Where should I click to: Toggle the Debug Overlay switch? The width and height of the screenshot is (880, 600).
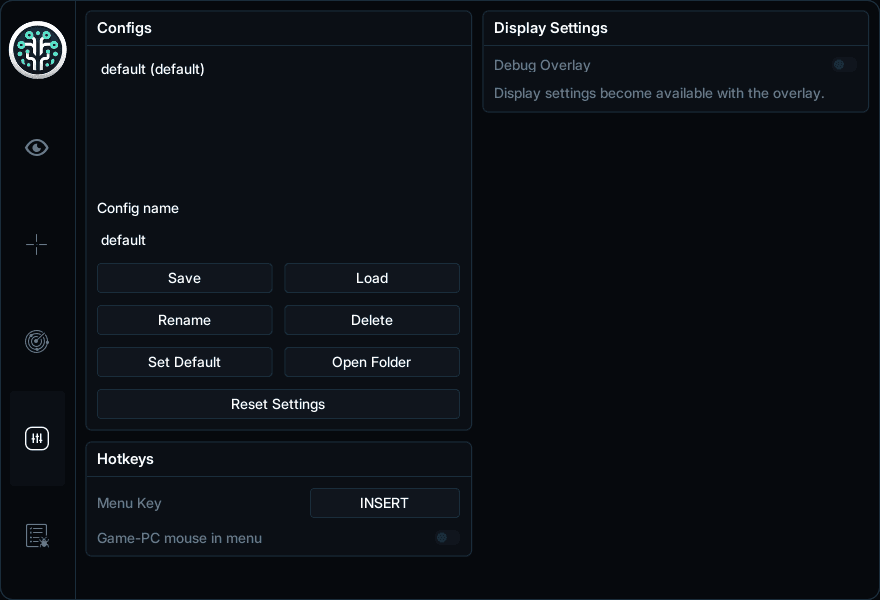click(845, 65)
